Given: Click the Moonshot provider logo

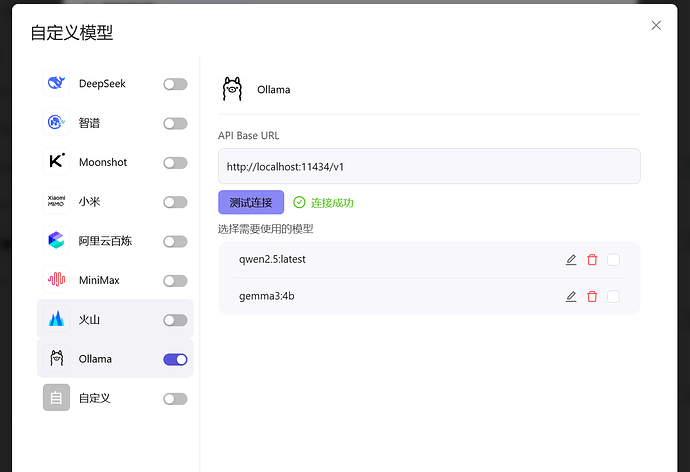Looking at the screenshot, I should [x=56, y=162].
